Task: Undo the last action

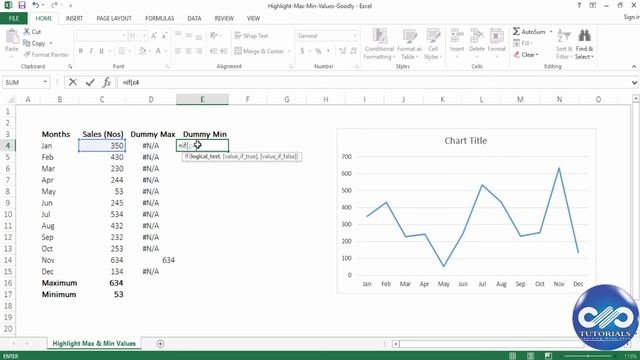Action: 36,5
